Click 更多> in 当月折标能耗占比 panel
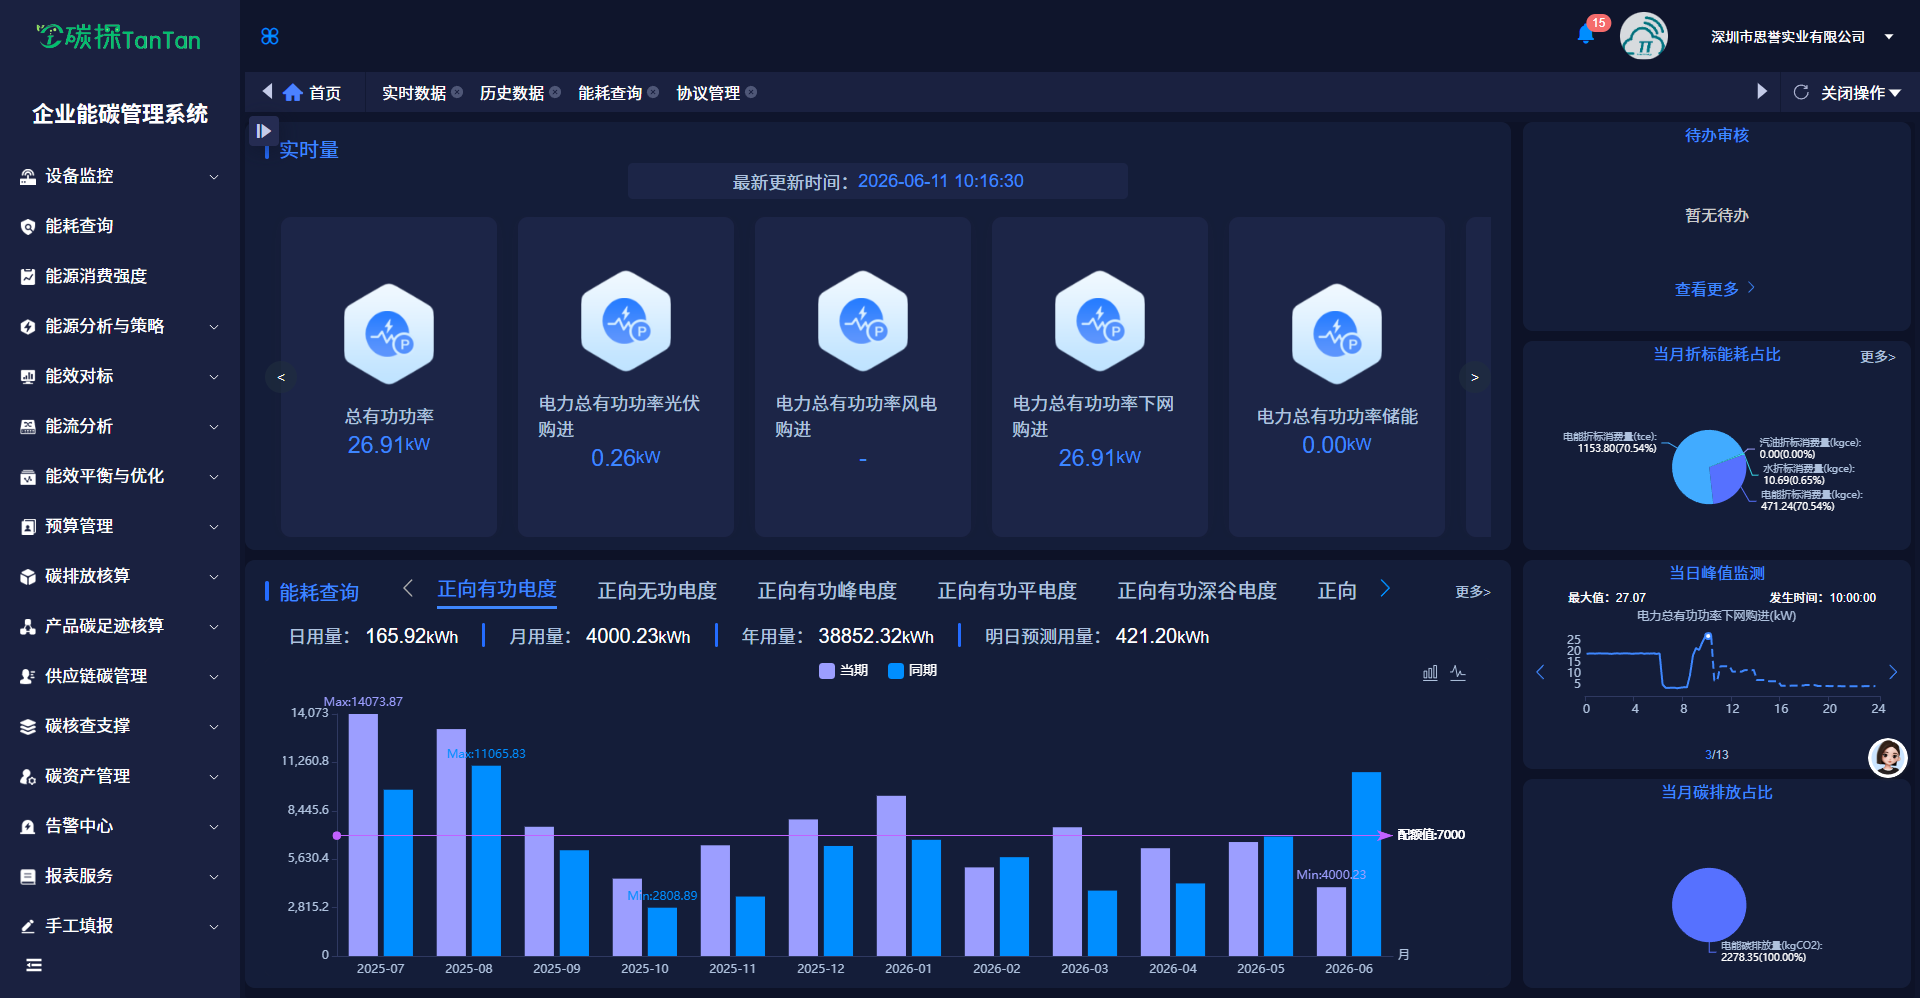The width and height of the screenshot is (1920, 998). point(1877,357)
